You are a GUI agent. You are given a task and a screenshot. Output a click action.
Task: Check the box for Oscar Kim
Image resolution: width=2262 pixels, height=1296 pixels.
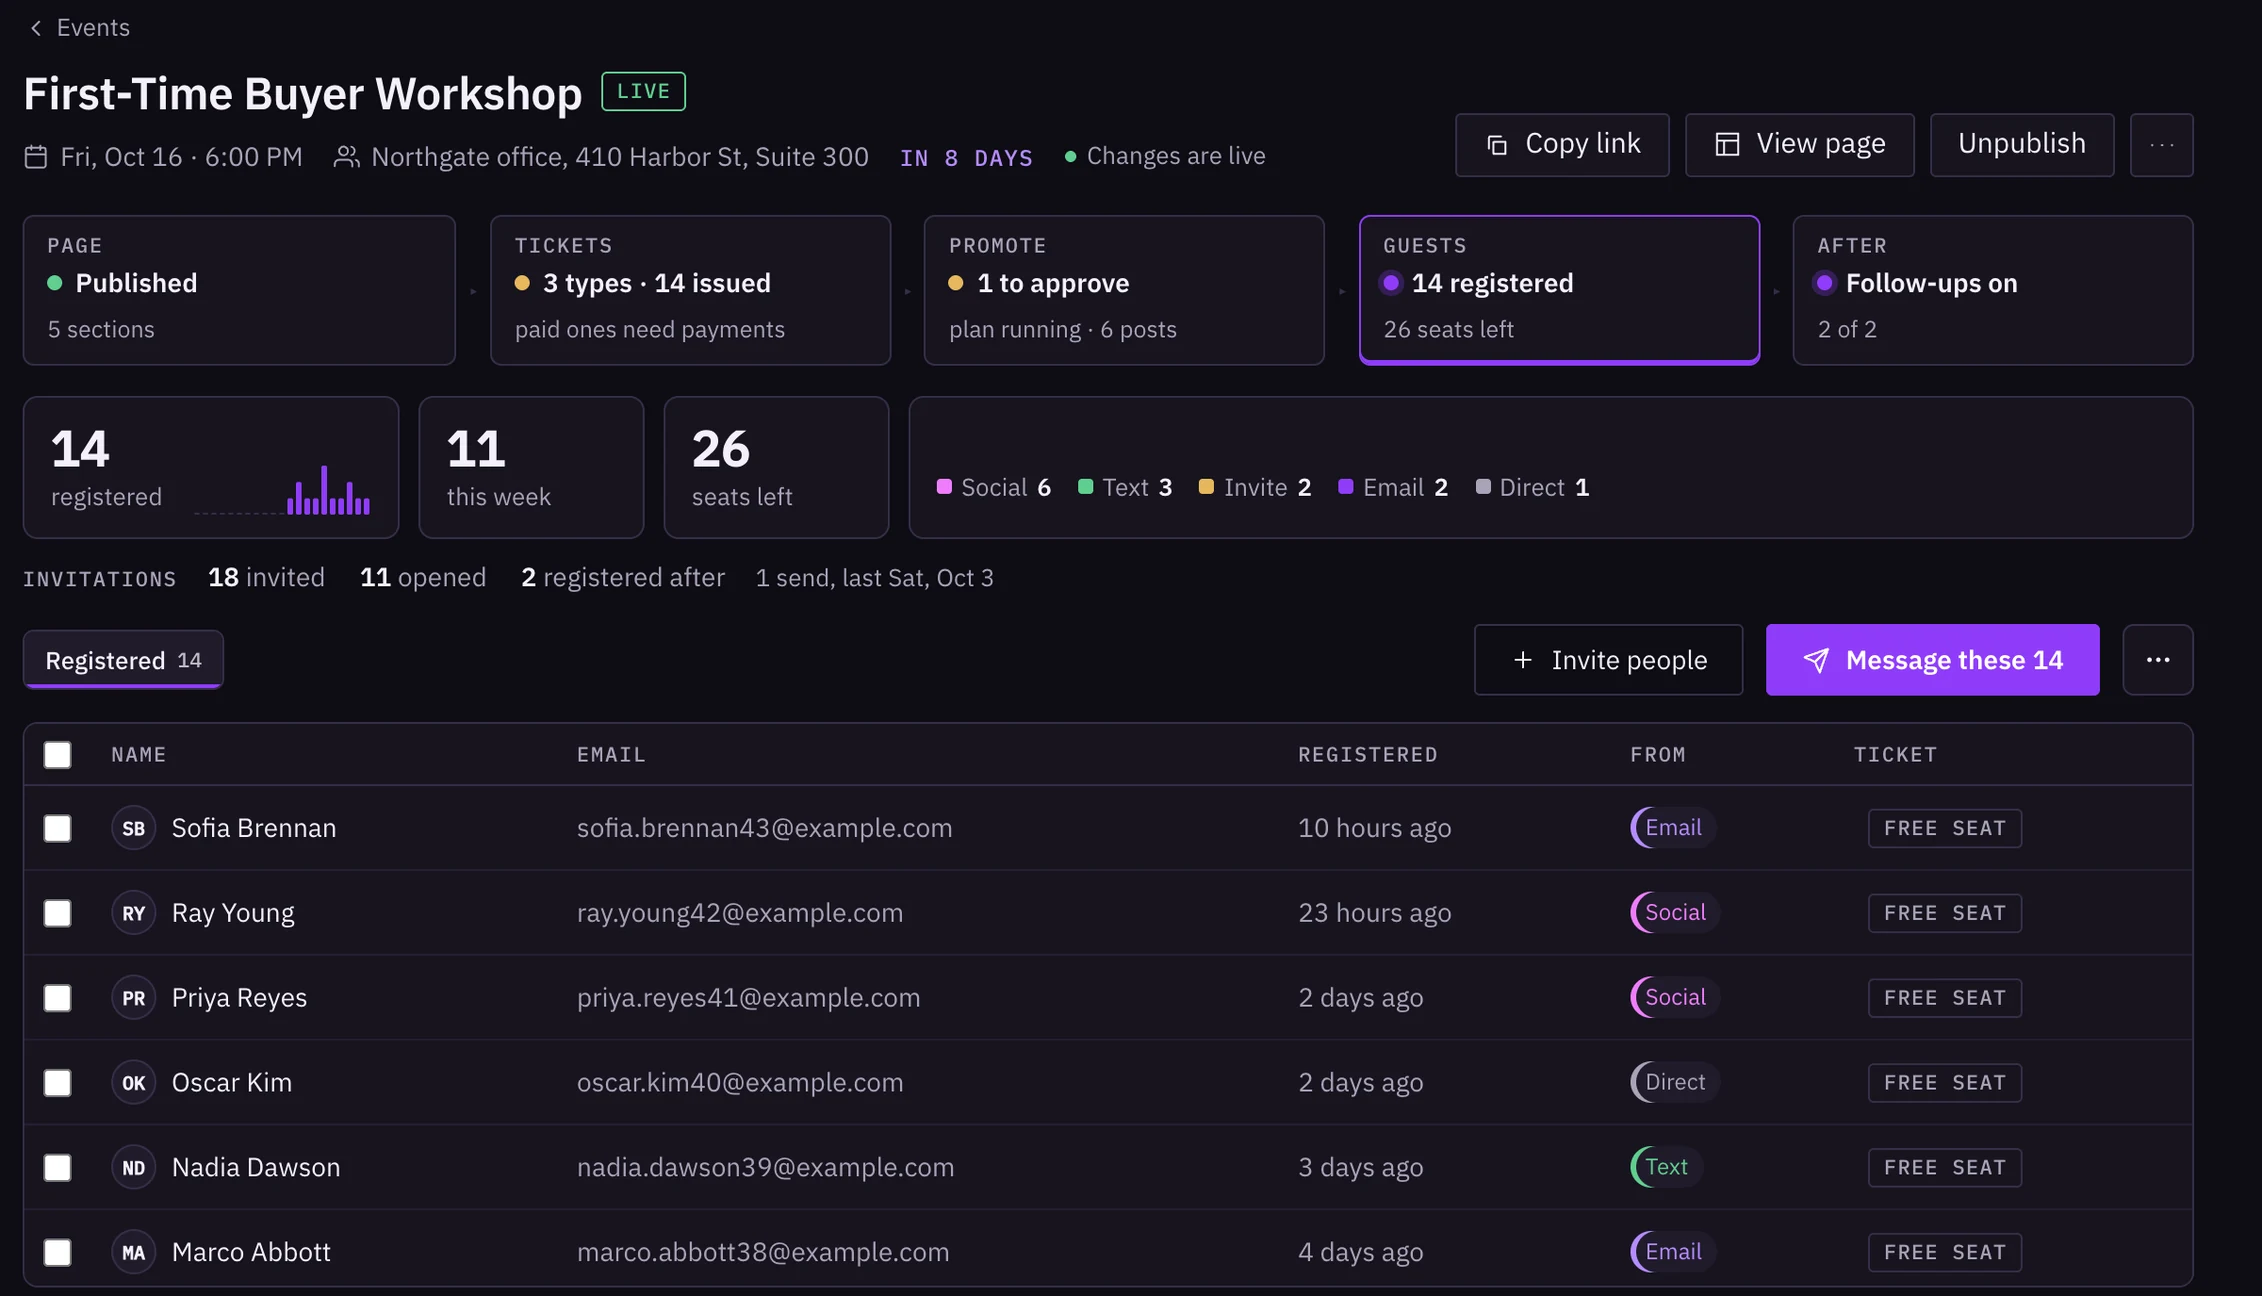[57, 1083]
